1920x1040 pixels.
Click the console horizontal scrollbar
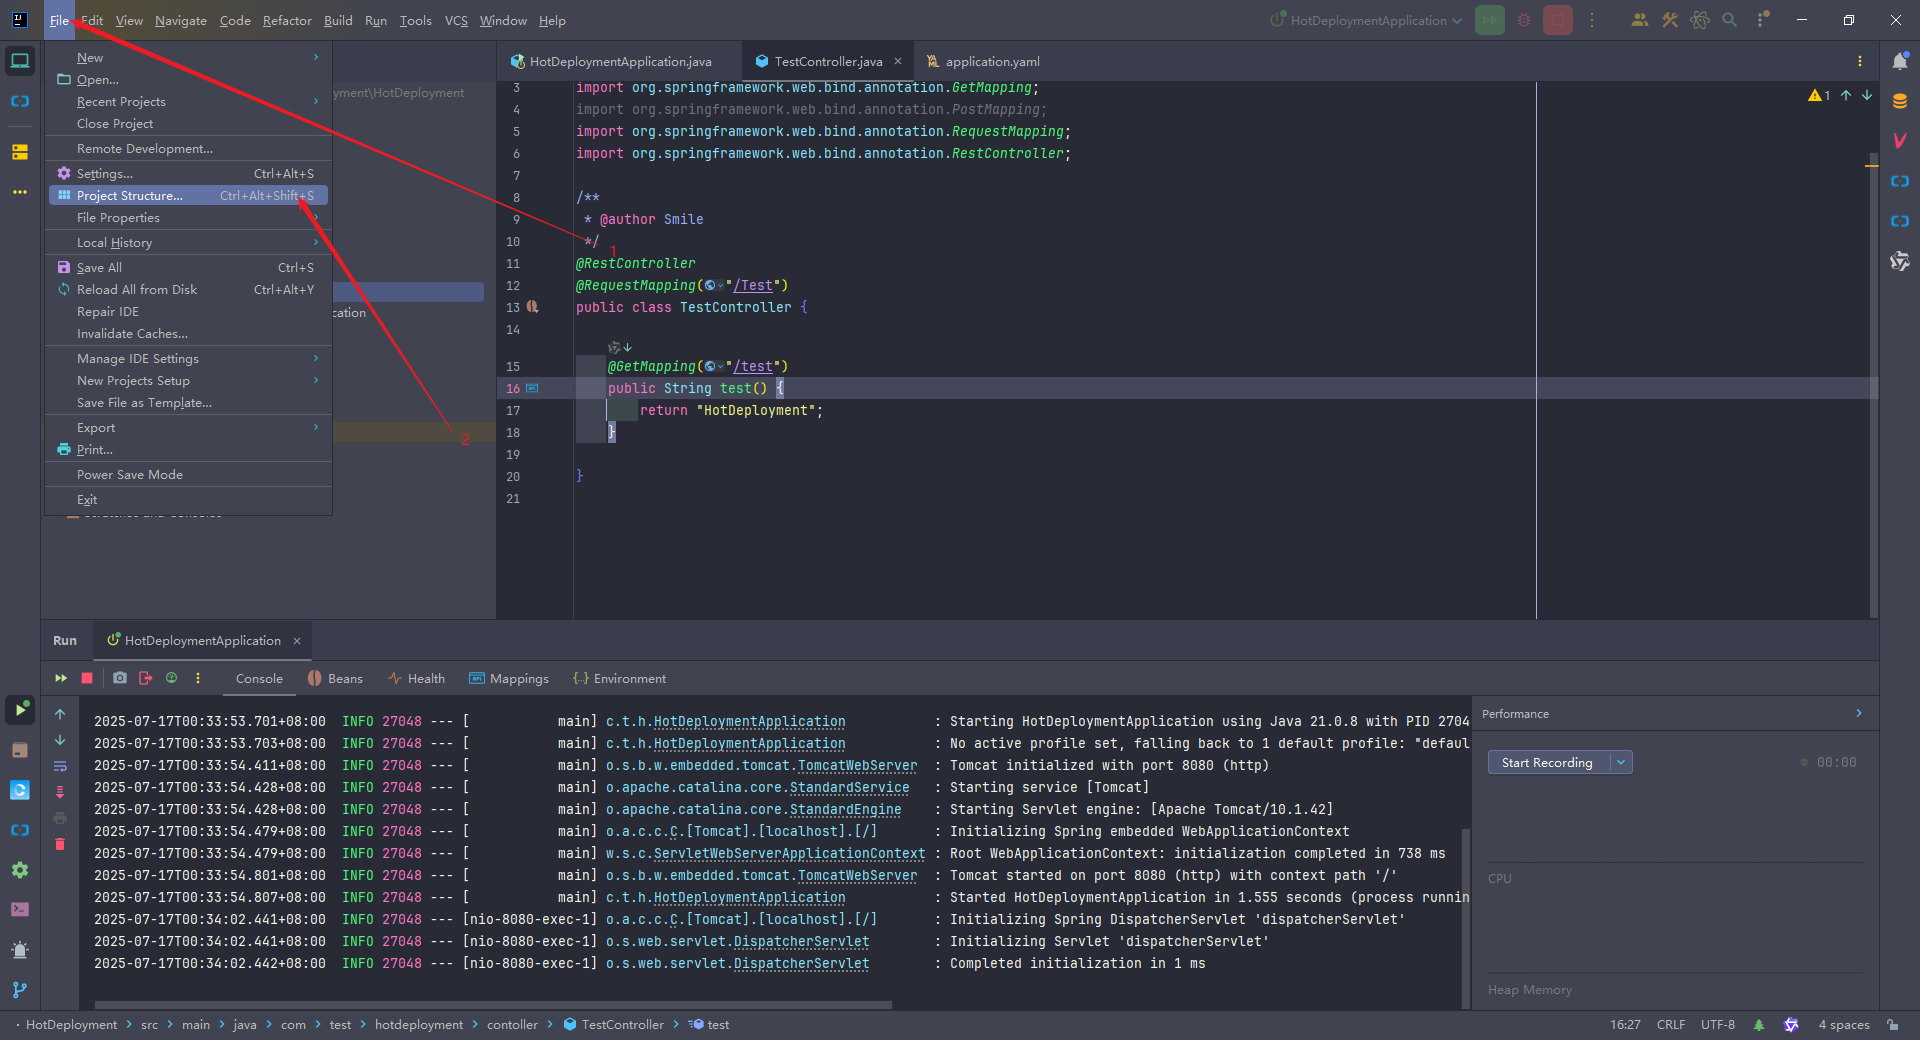pyautogui.click(x=493, y=1005)
